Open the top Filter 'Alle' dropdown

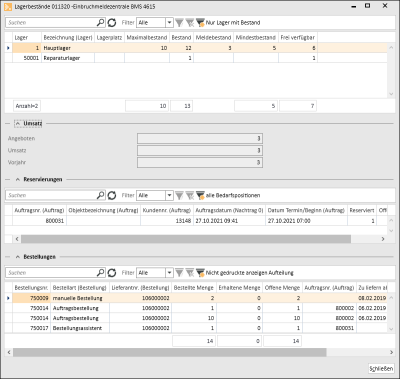coord(169,23)
